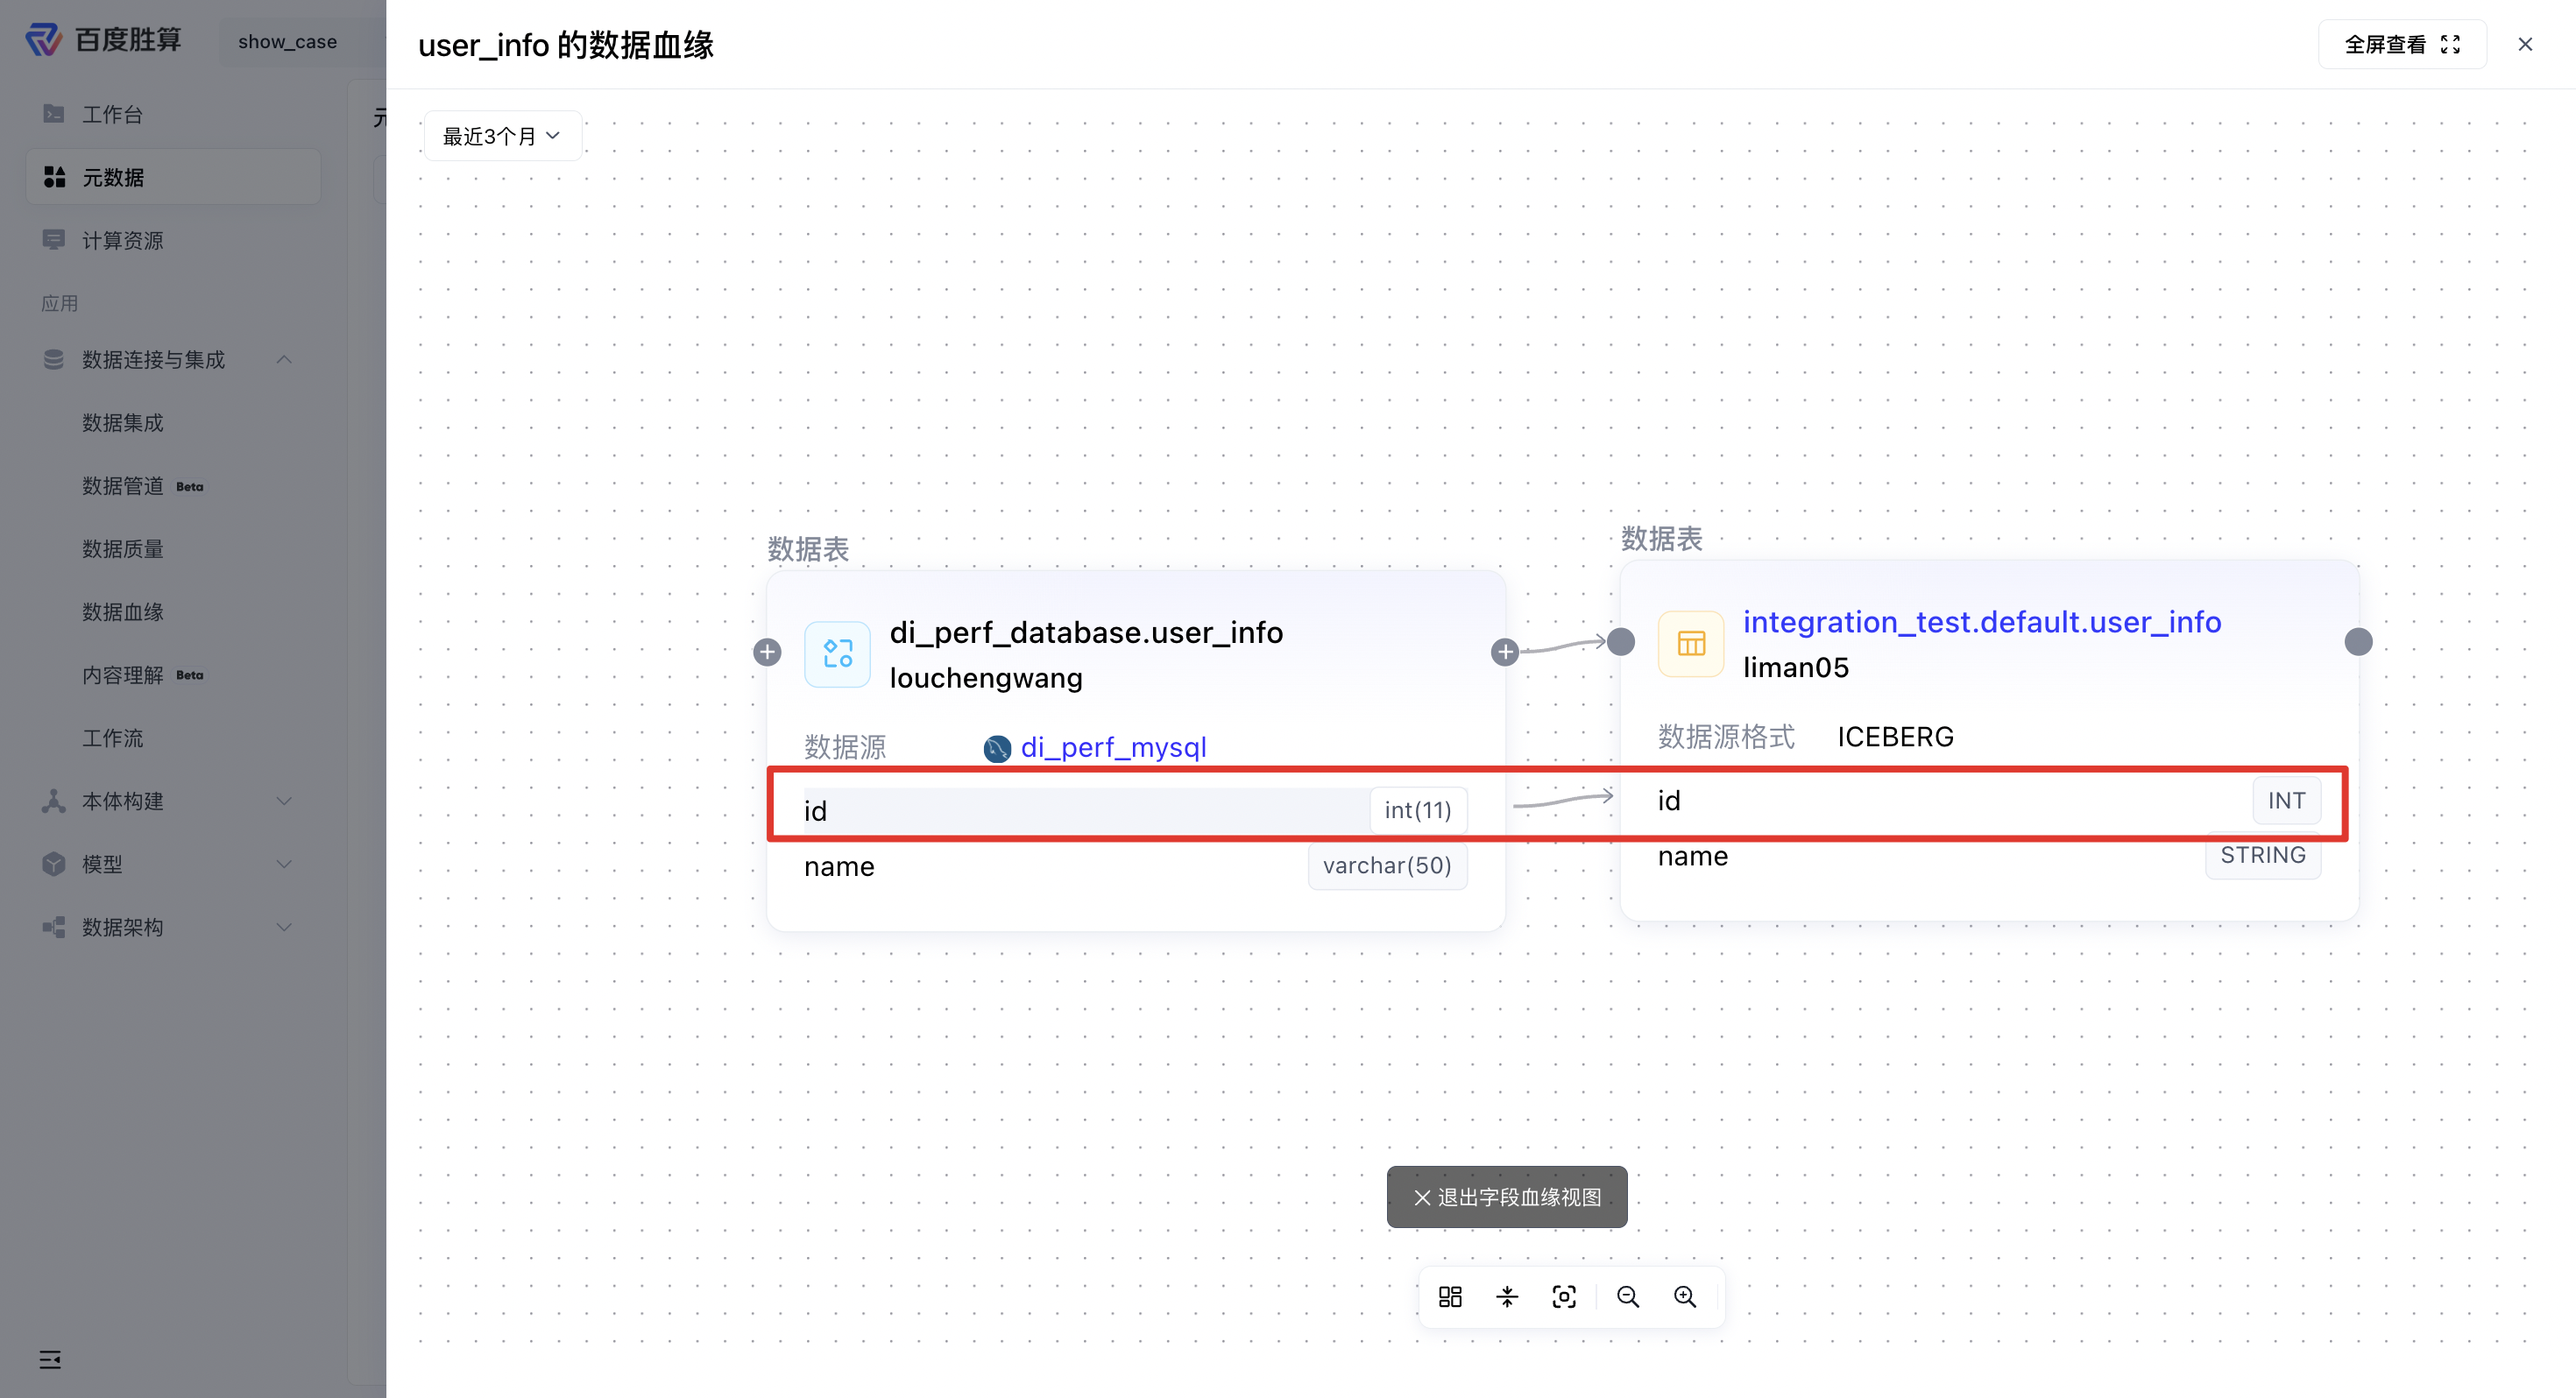
Task: Click the zoom-out magnifier icon
Action: click(1627, 1297)
